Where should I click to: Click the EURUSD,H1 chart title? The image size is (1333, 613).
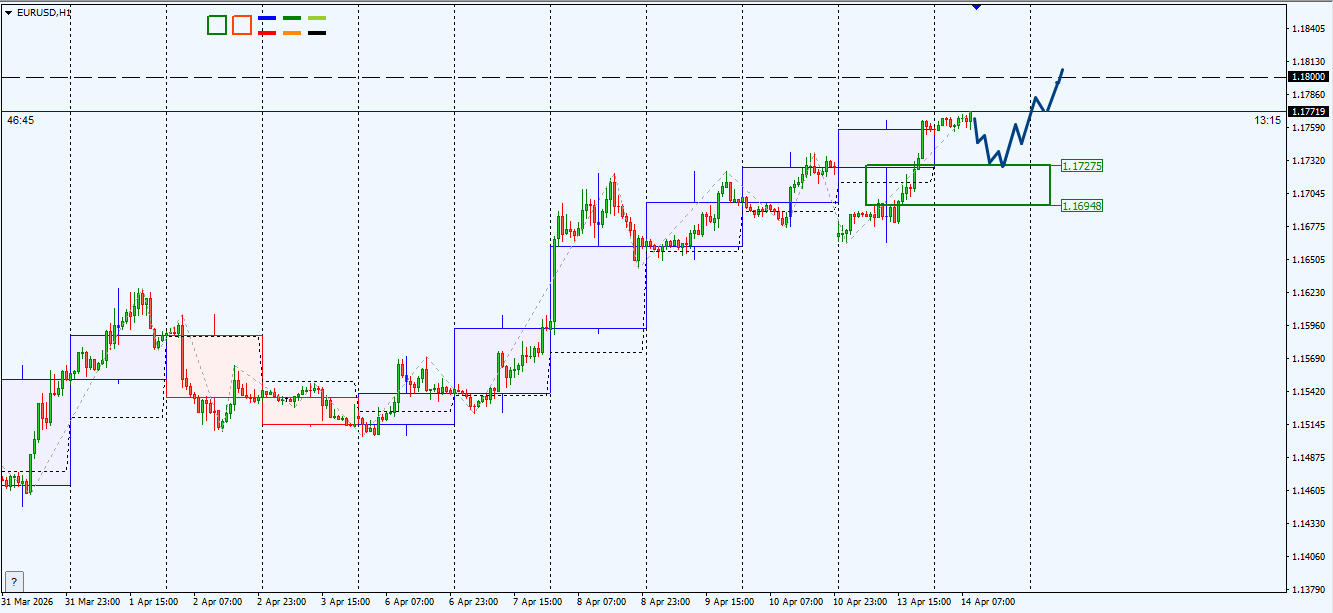tap(44, 12)
